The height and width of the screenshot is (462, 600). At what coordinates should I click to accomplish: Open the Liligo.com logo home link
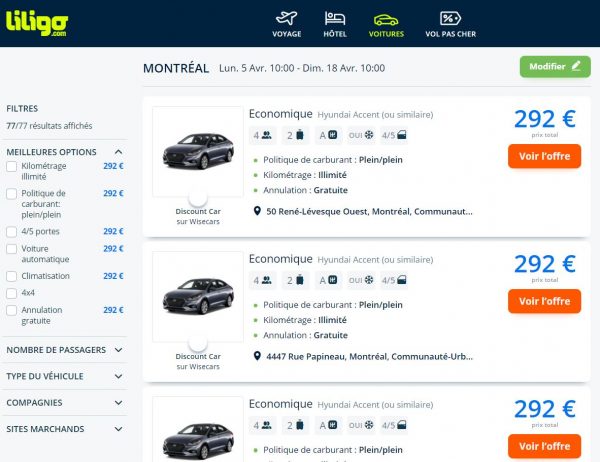(37, 23)
